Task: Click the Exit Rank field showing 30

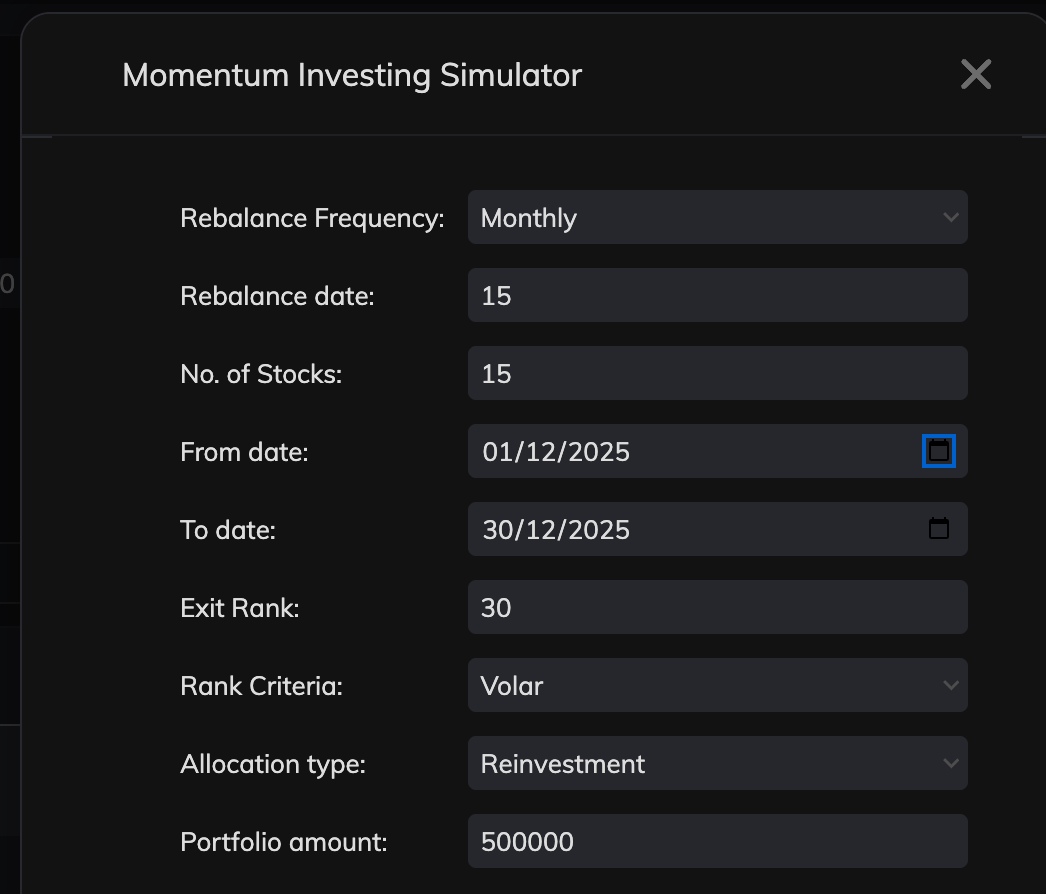Action: (x=717, y=607)
